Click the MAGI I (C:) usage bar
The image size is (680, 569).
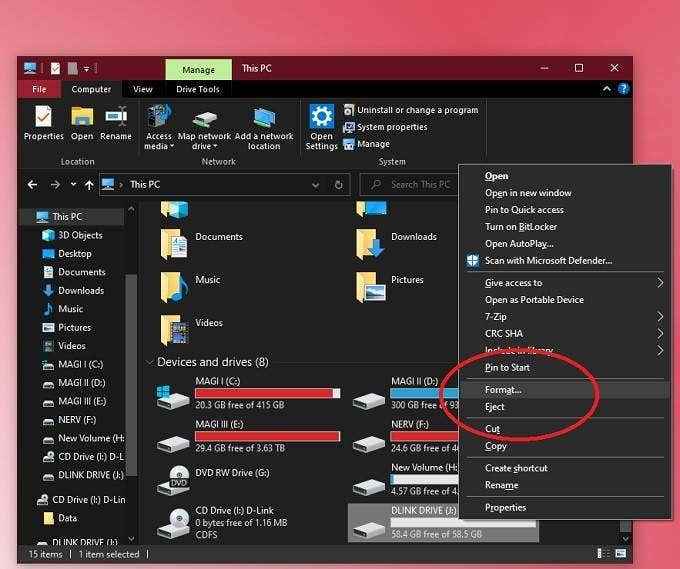pos(268,393)
